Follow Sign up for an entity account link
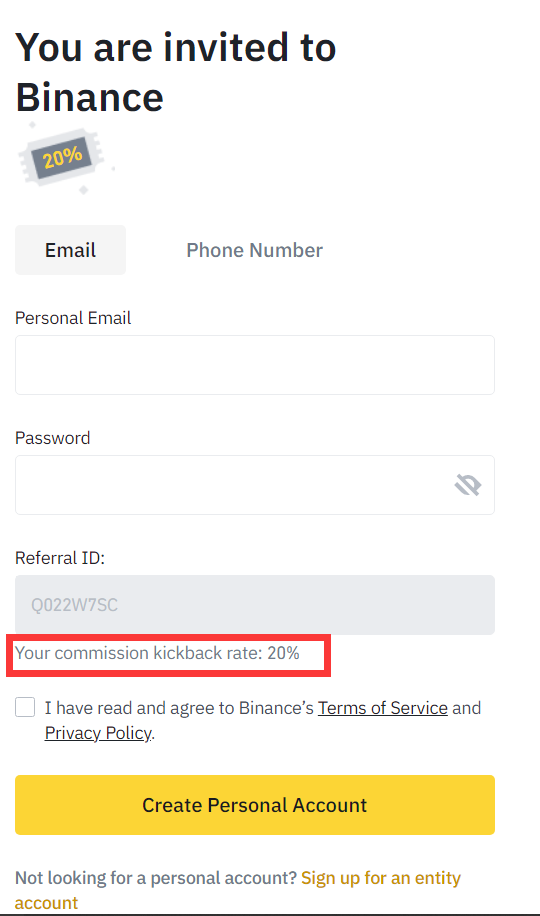Screen dimensions: 540x916 (x=238, y=890)
